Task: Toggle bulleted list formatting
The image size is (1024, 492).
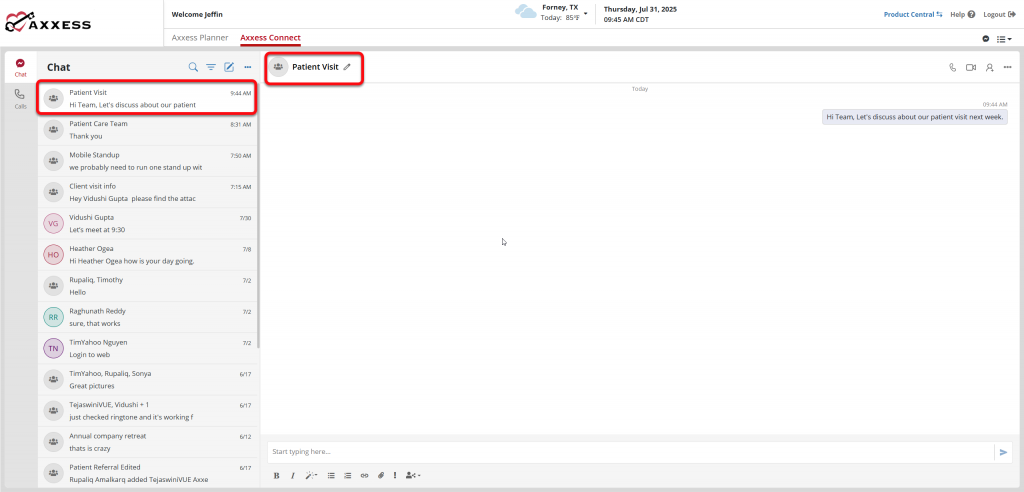Action: tap(331, 475)
